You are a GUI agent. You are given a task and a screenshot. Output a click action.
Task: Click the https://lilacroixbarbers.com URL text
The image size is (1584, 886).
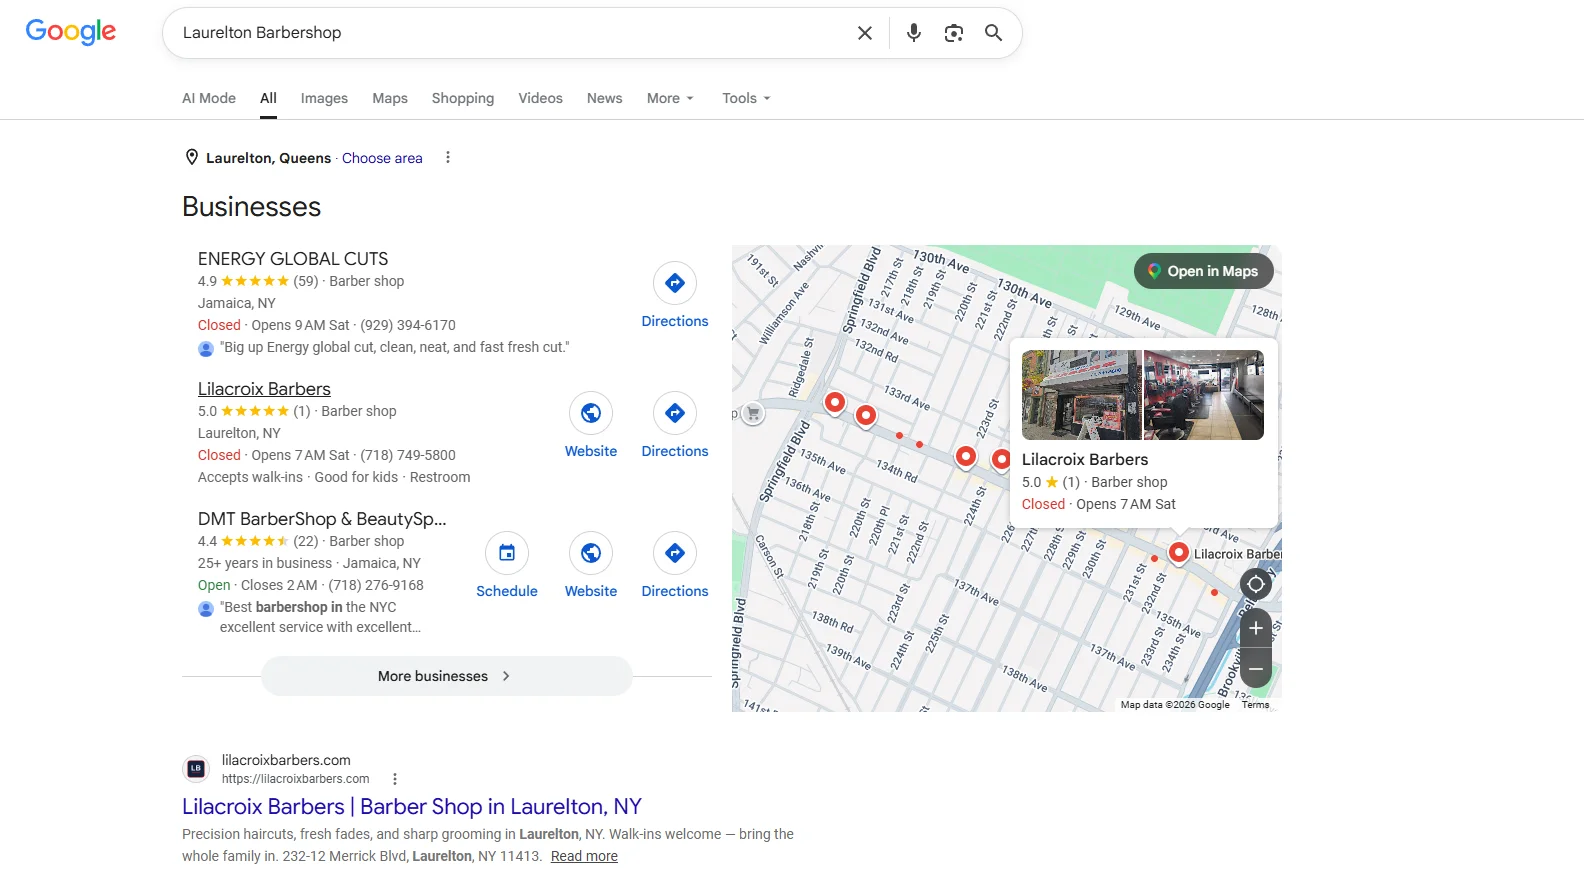296,779
